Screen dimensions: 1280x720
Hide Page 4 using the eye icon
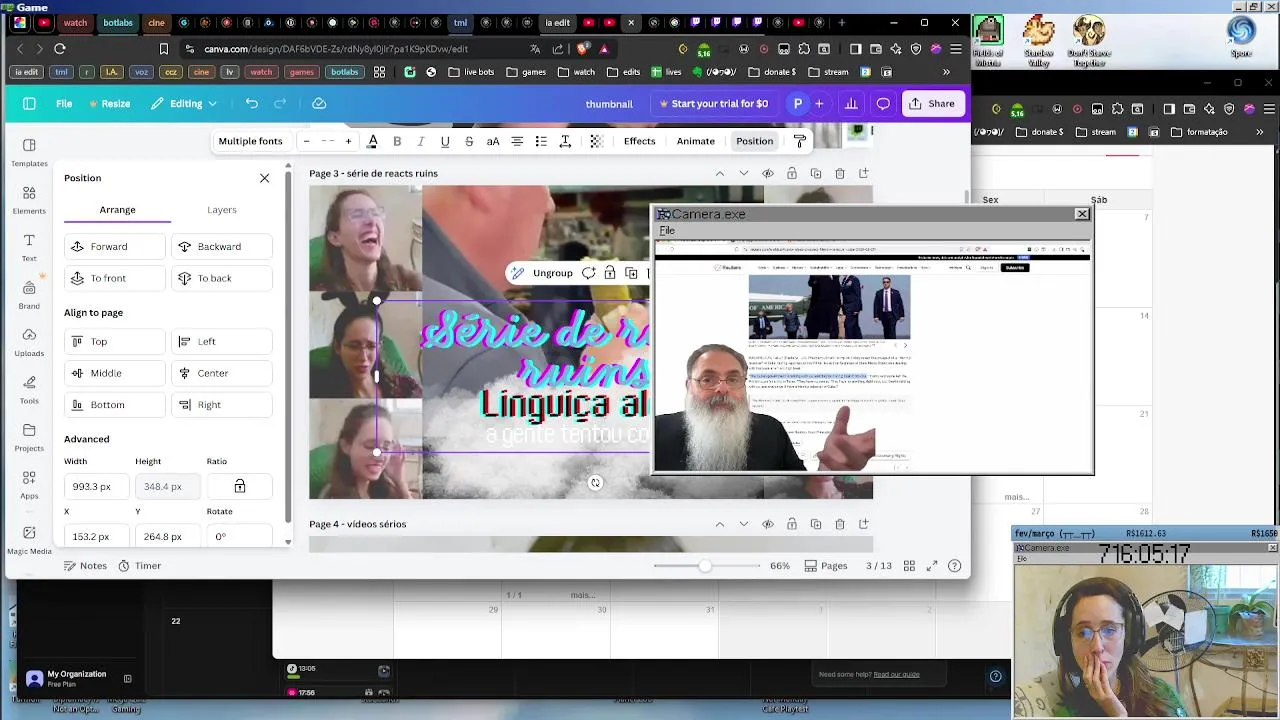768,524
